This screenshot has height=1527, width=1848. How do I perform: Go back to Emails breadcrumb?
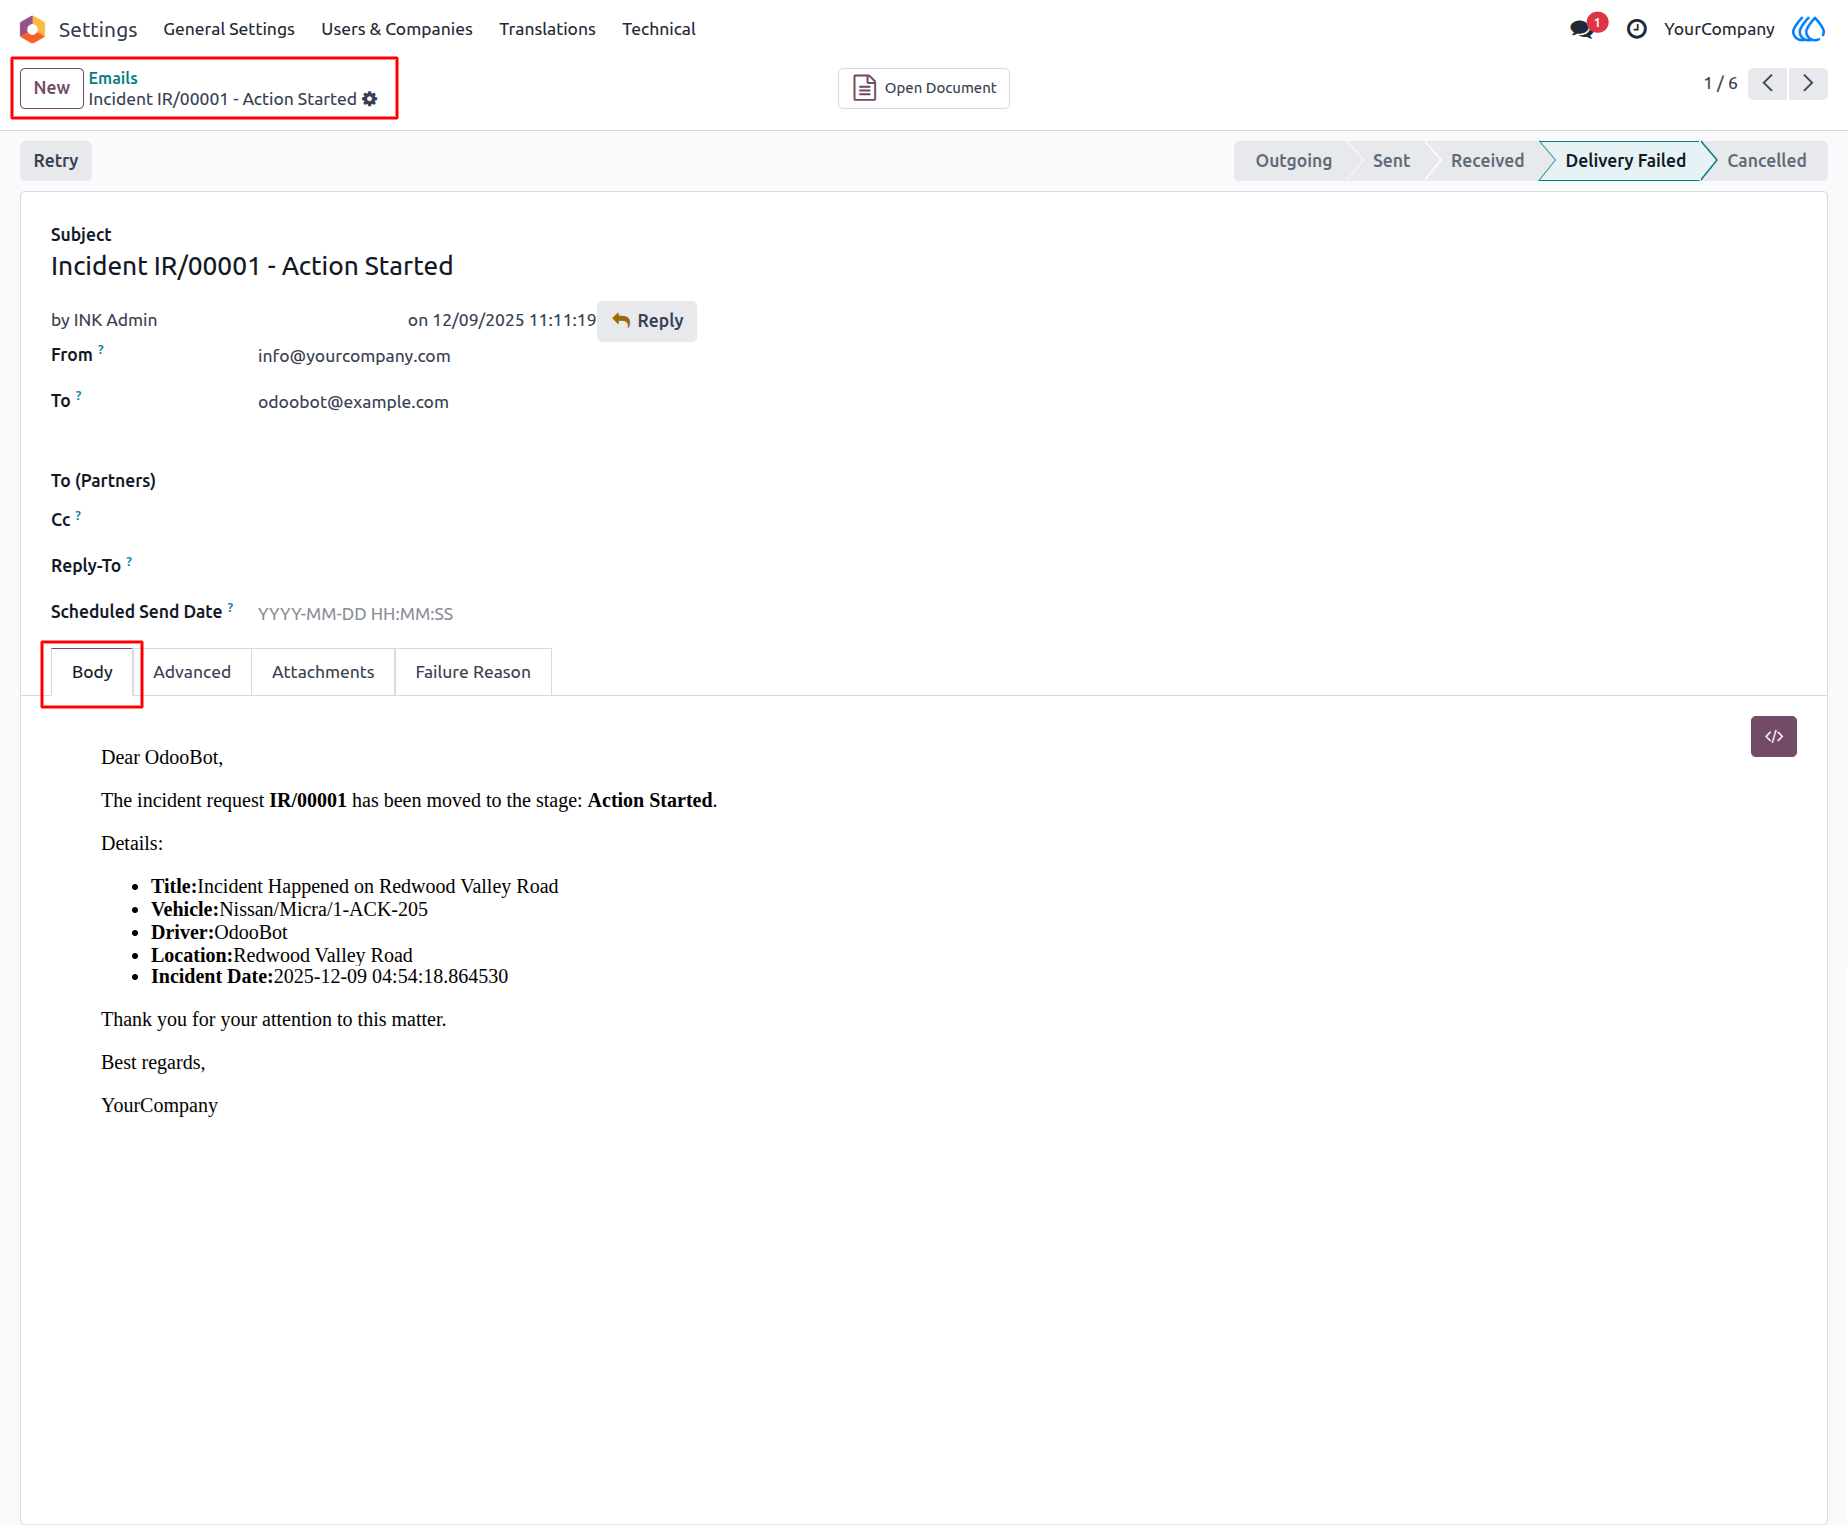113,78
